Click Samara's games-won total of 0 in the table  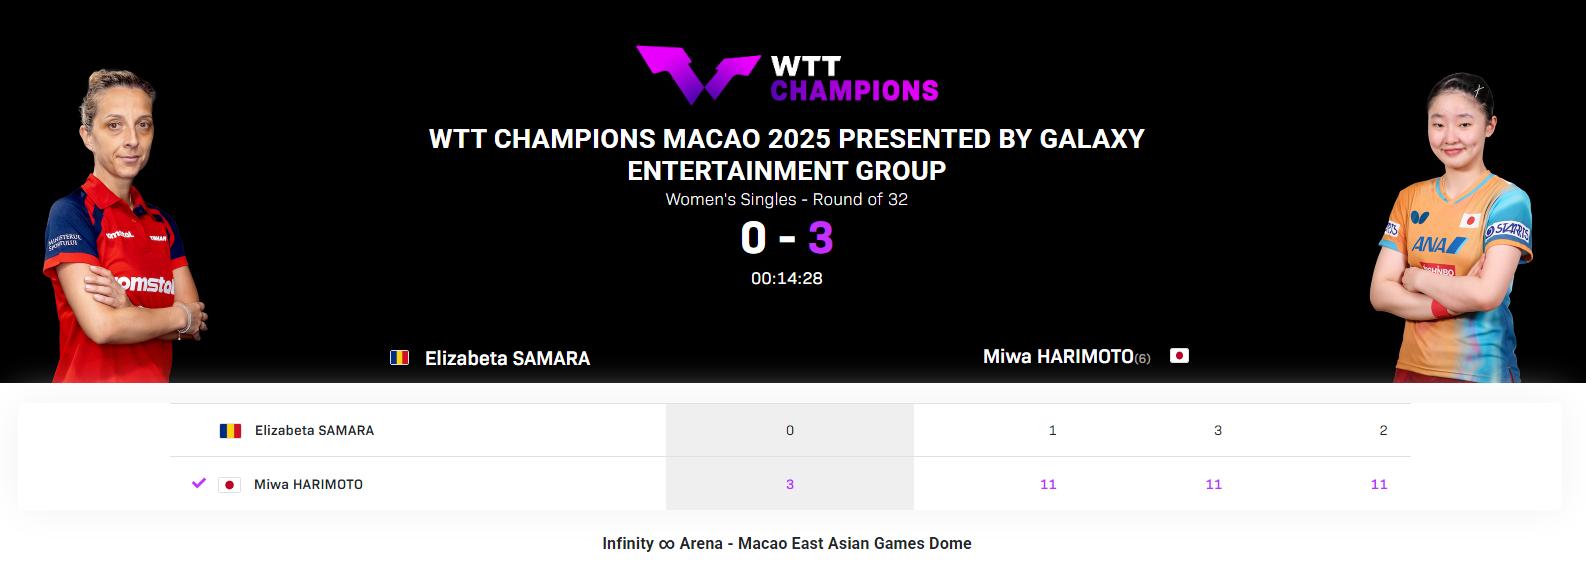790,431
